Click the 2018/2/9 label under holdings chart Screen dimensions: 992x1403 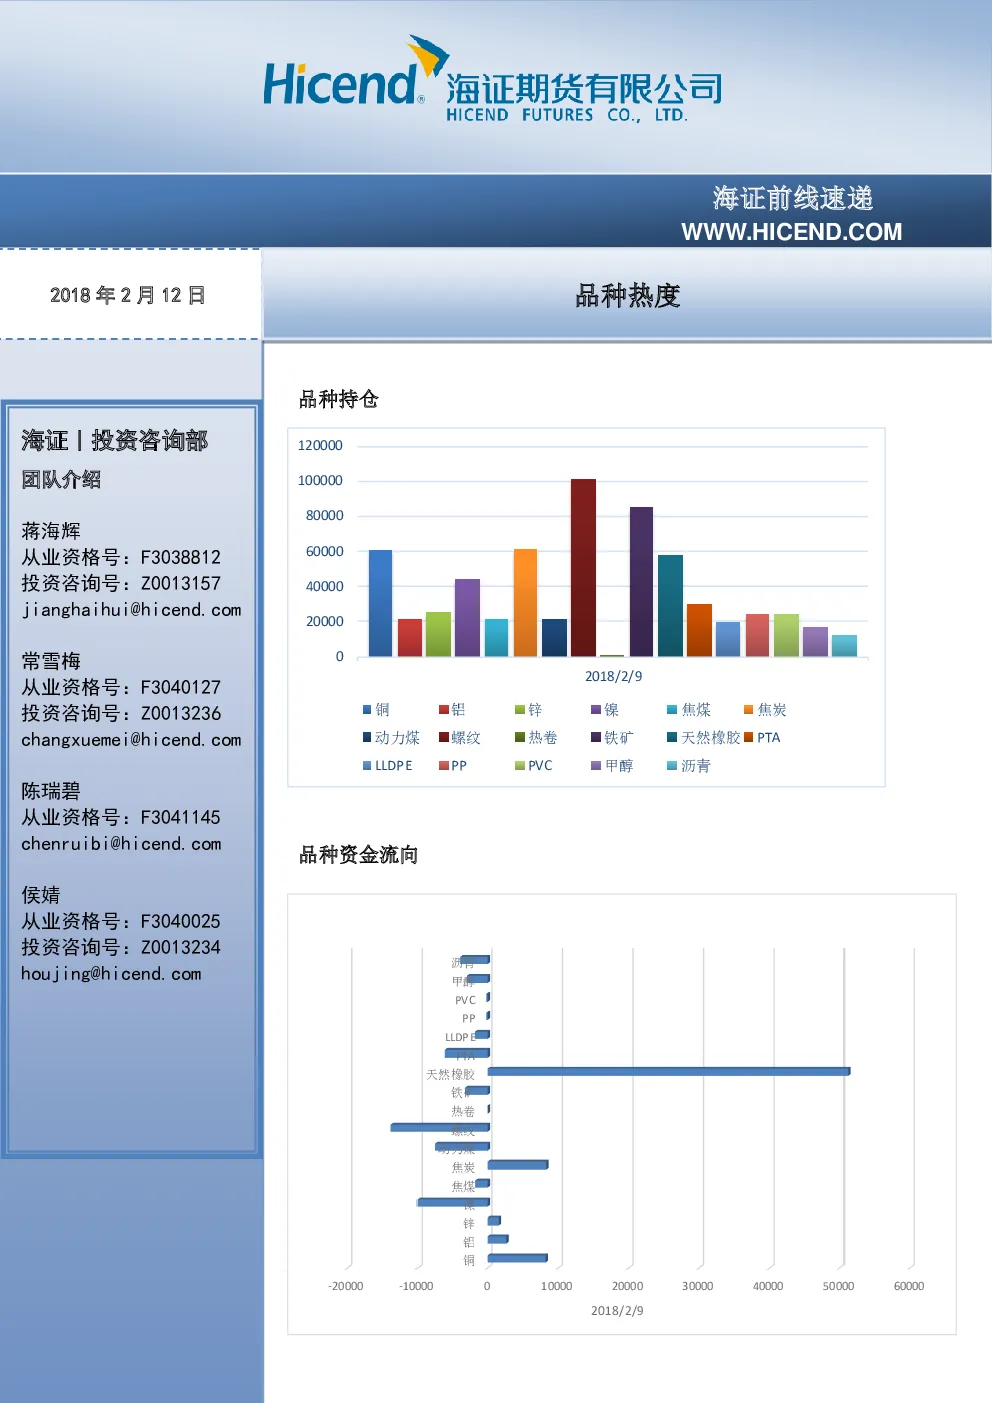click(x=614, y=677)
